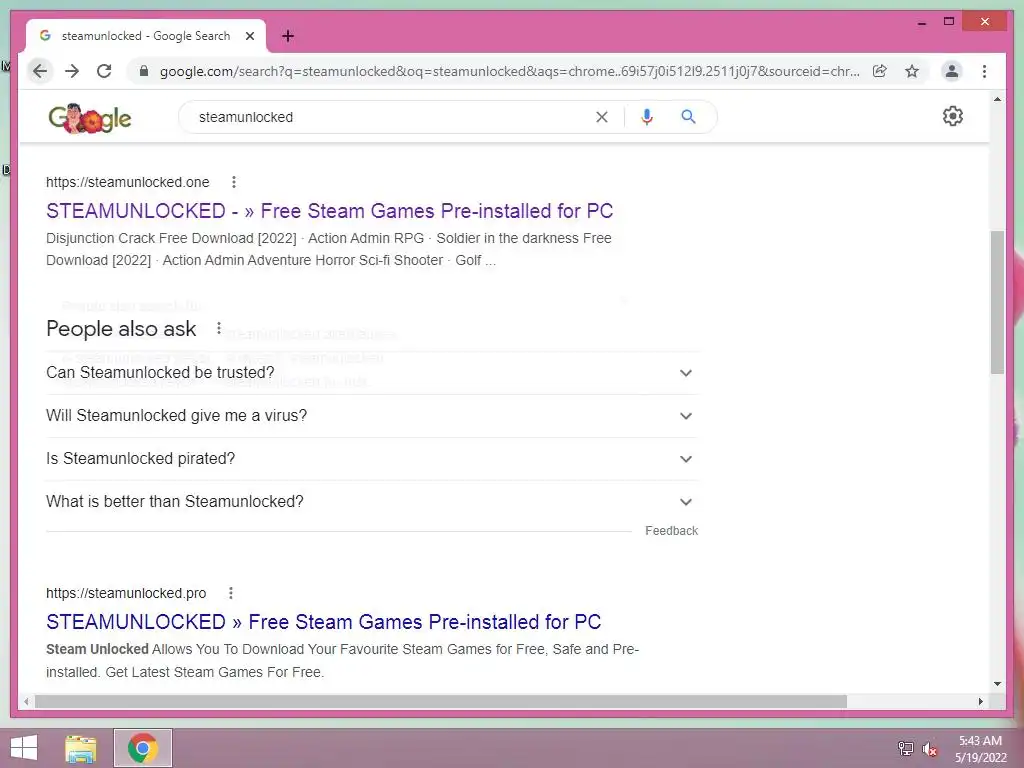Select the steamunlocked - Google Search tab
Viewport: 1024px width, 768px height.
(145, 36)
